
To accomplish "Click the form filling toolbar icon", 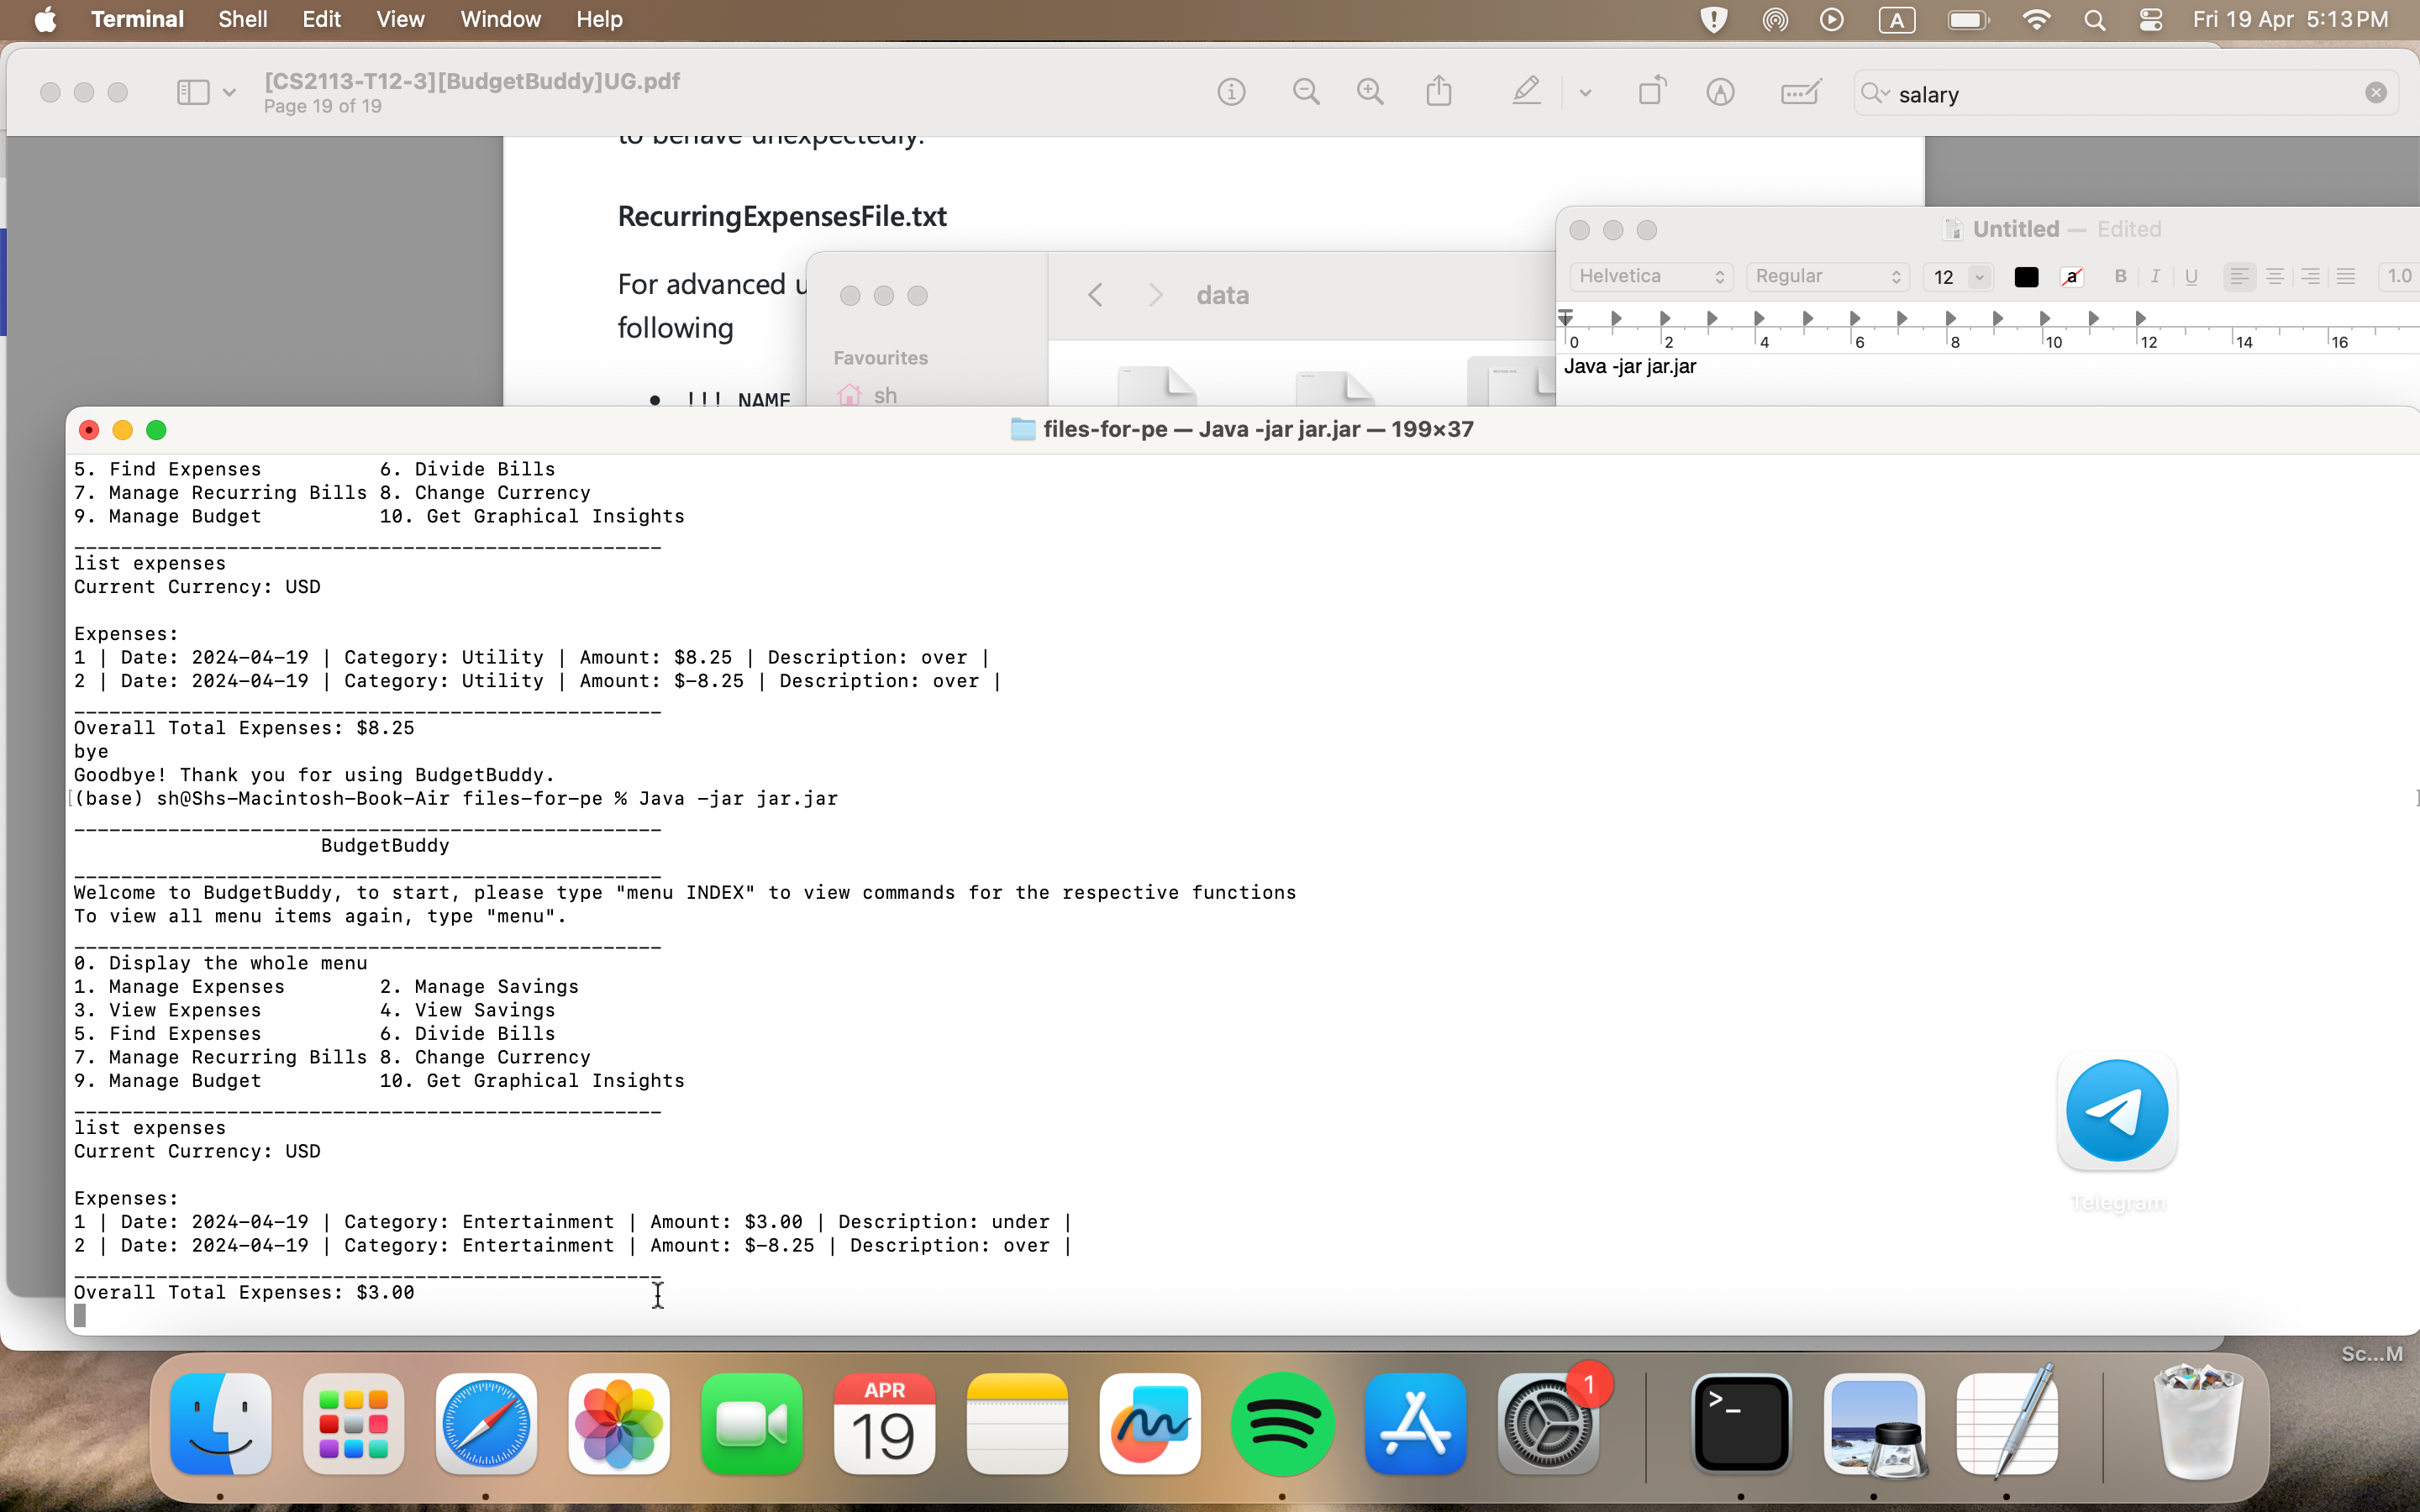I will point(1800,93).
